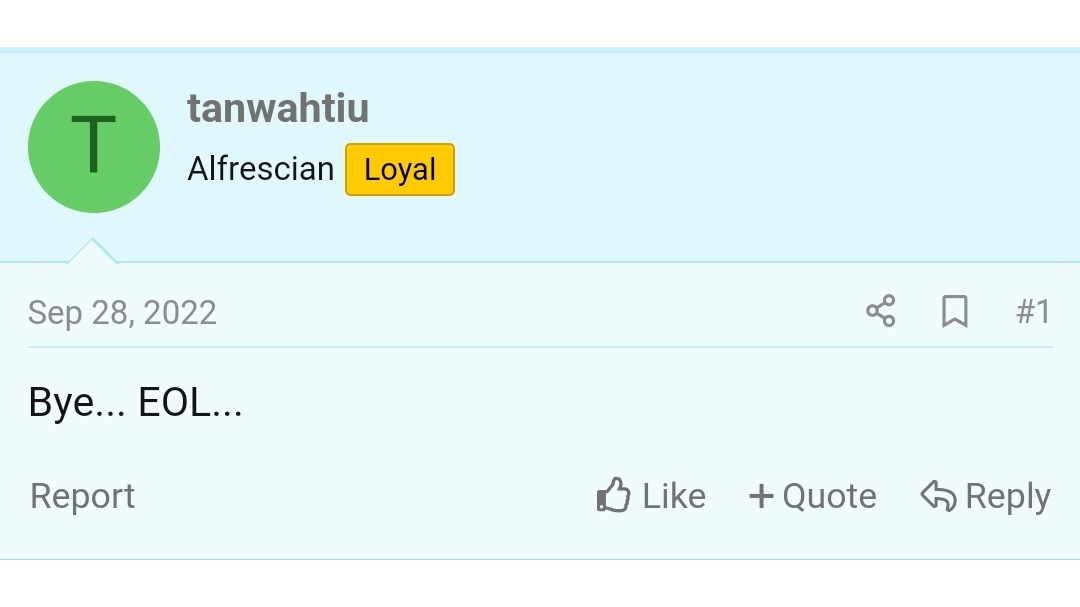This screenshot has height=607, width=1080.
Task: Click the yellow Loyal badge
Action: click(x=399, y=169)
